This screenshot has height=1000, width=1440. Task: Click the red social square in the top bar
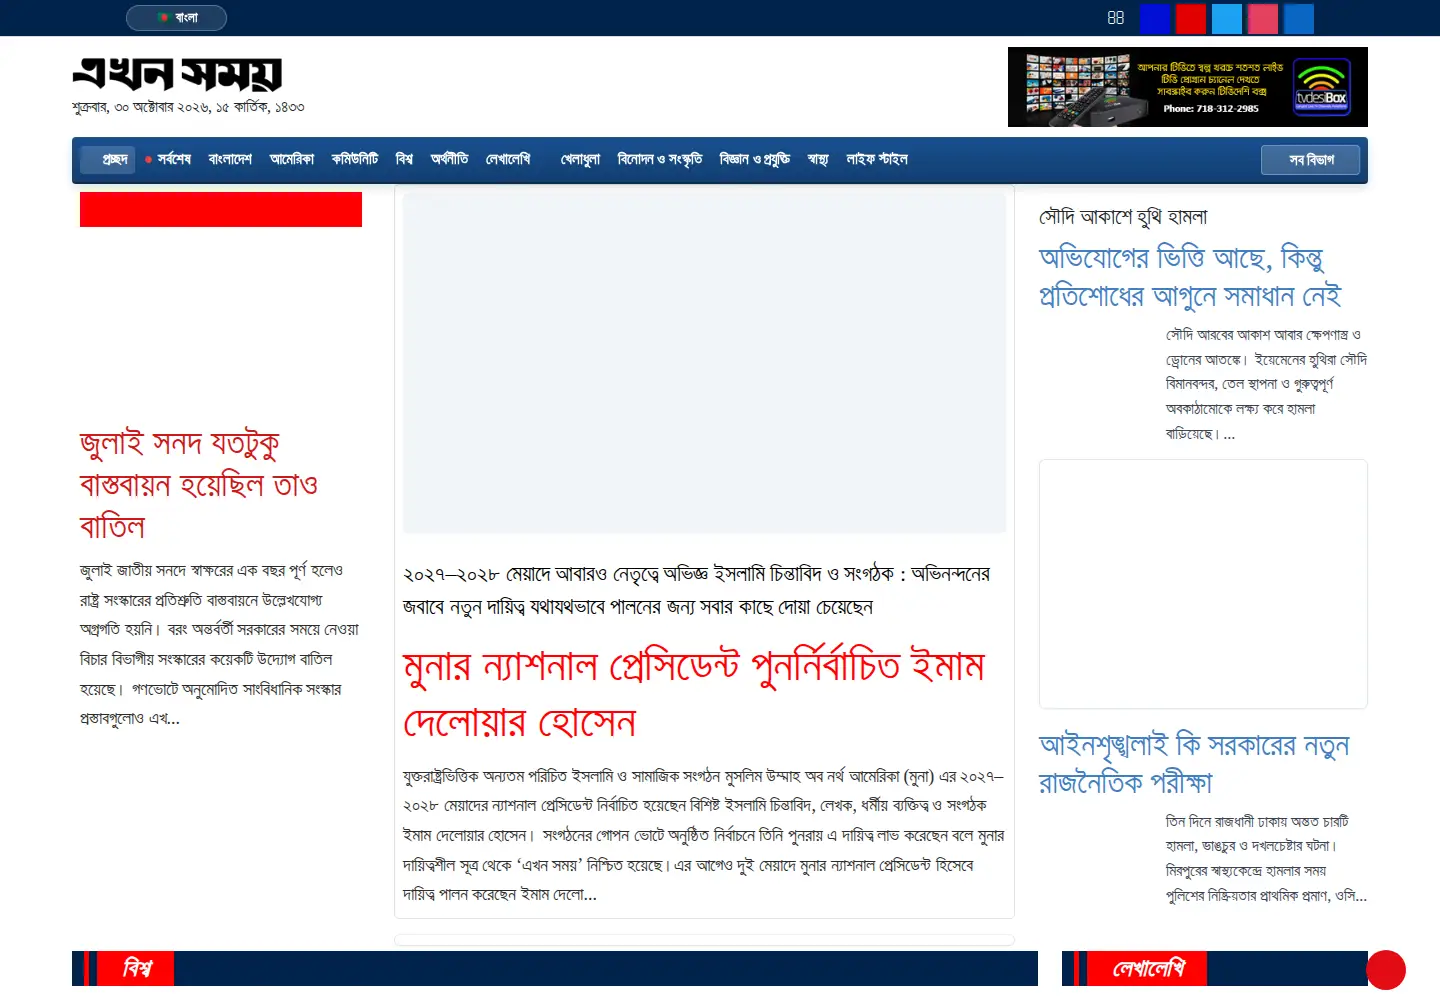1191,19
